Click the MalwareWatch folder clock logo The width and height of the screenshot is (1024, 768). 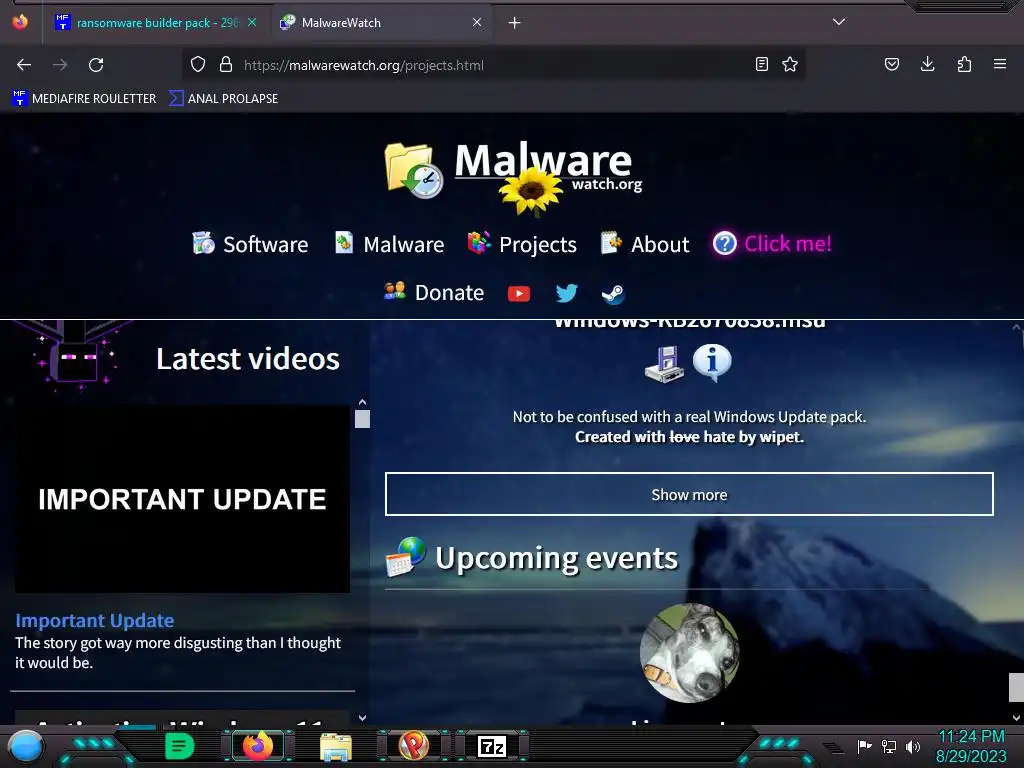pos(414,170)
